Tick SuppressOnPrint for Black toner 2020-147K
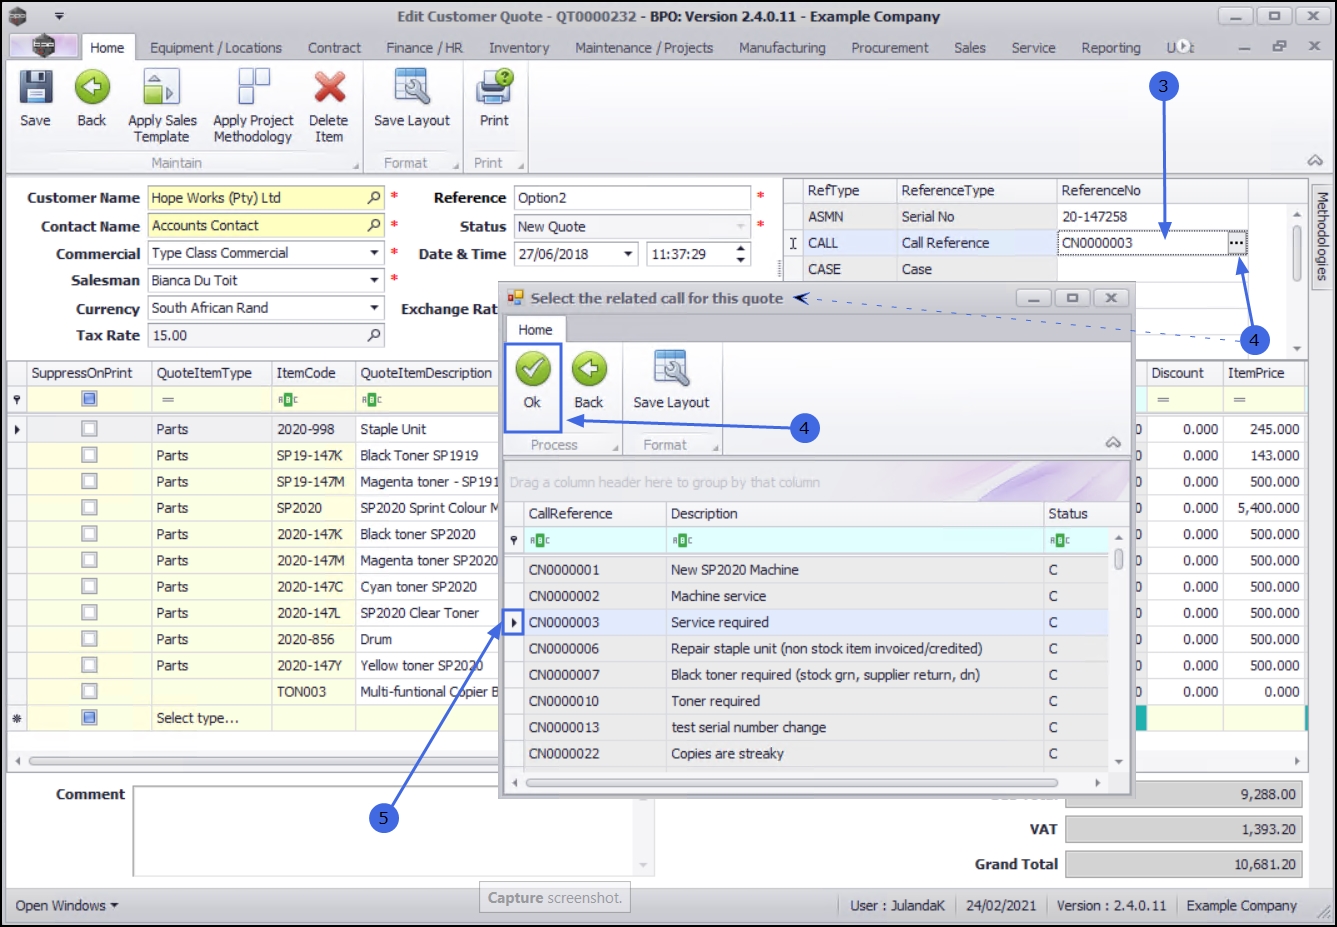Screen dimensions: 1337x927 pyautogui.click(x=89, y=534)
